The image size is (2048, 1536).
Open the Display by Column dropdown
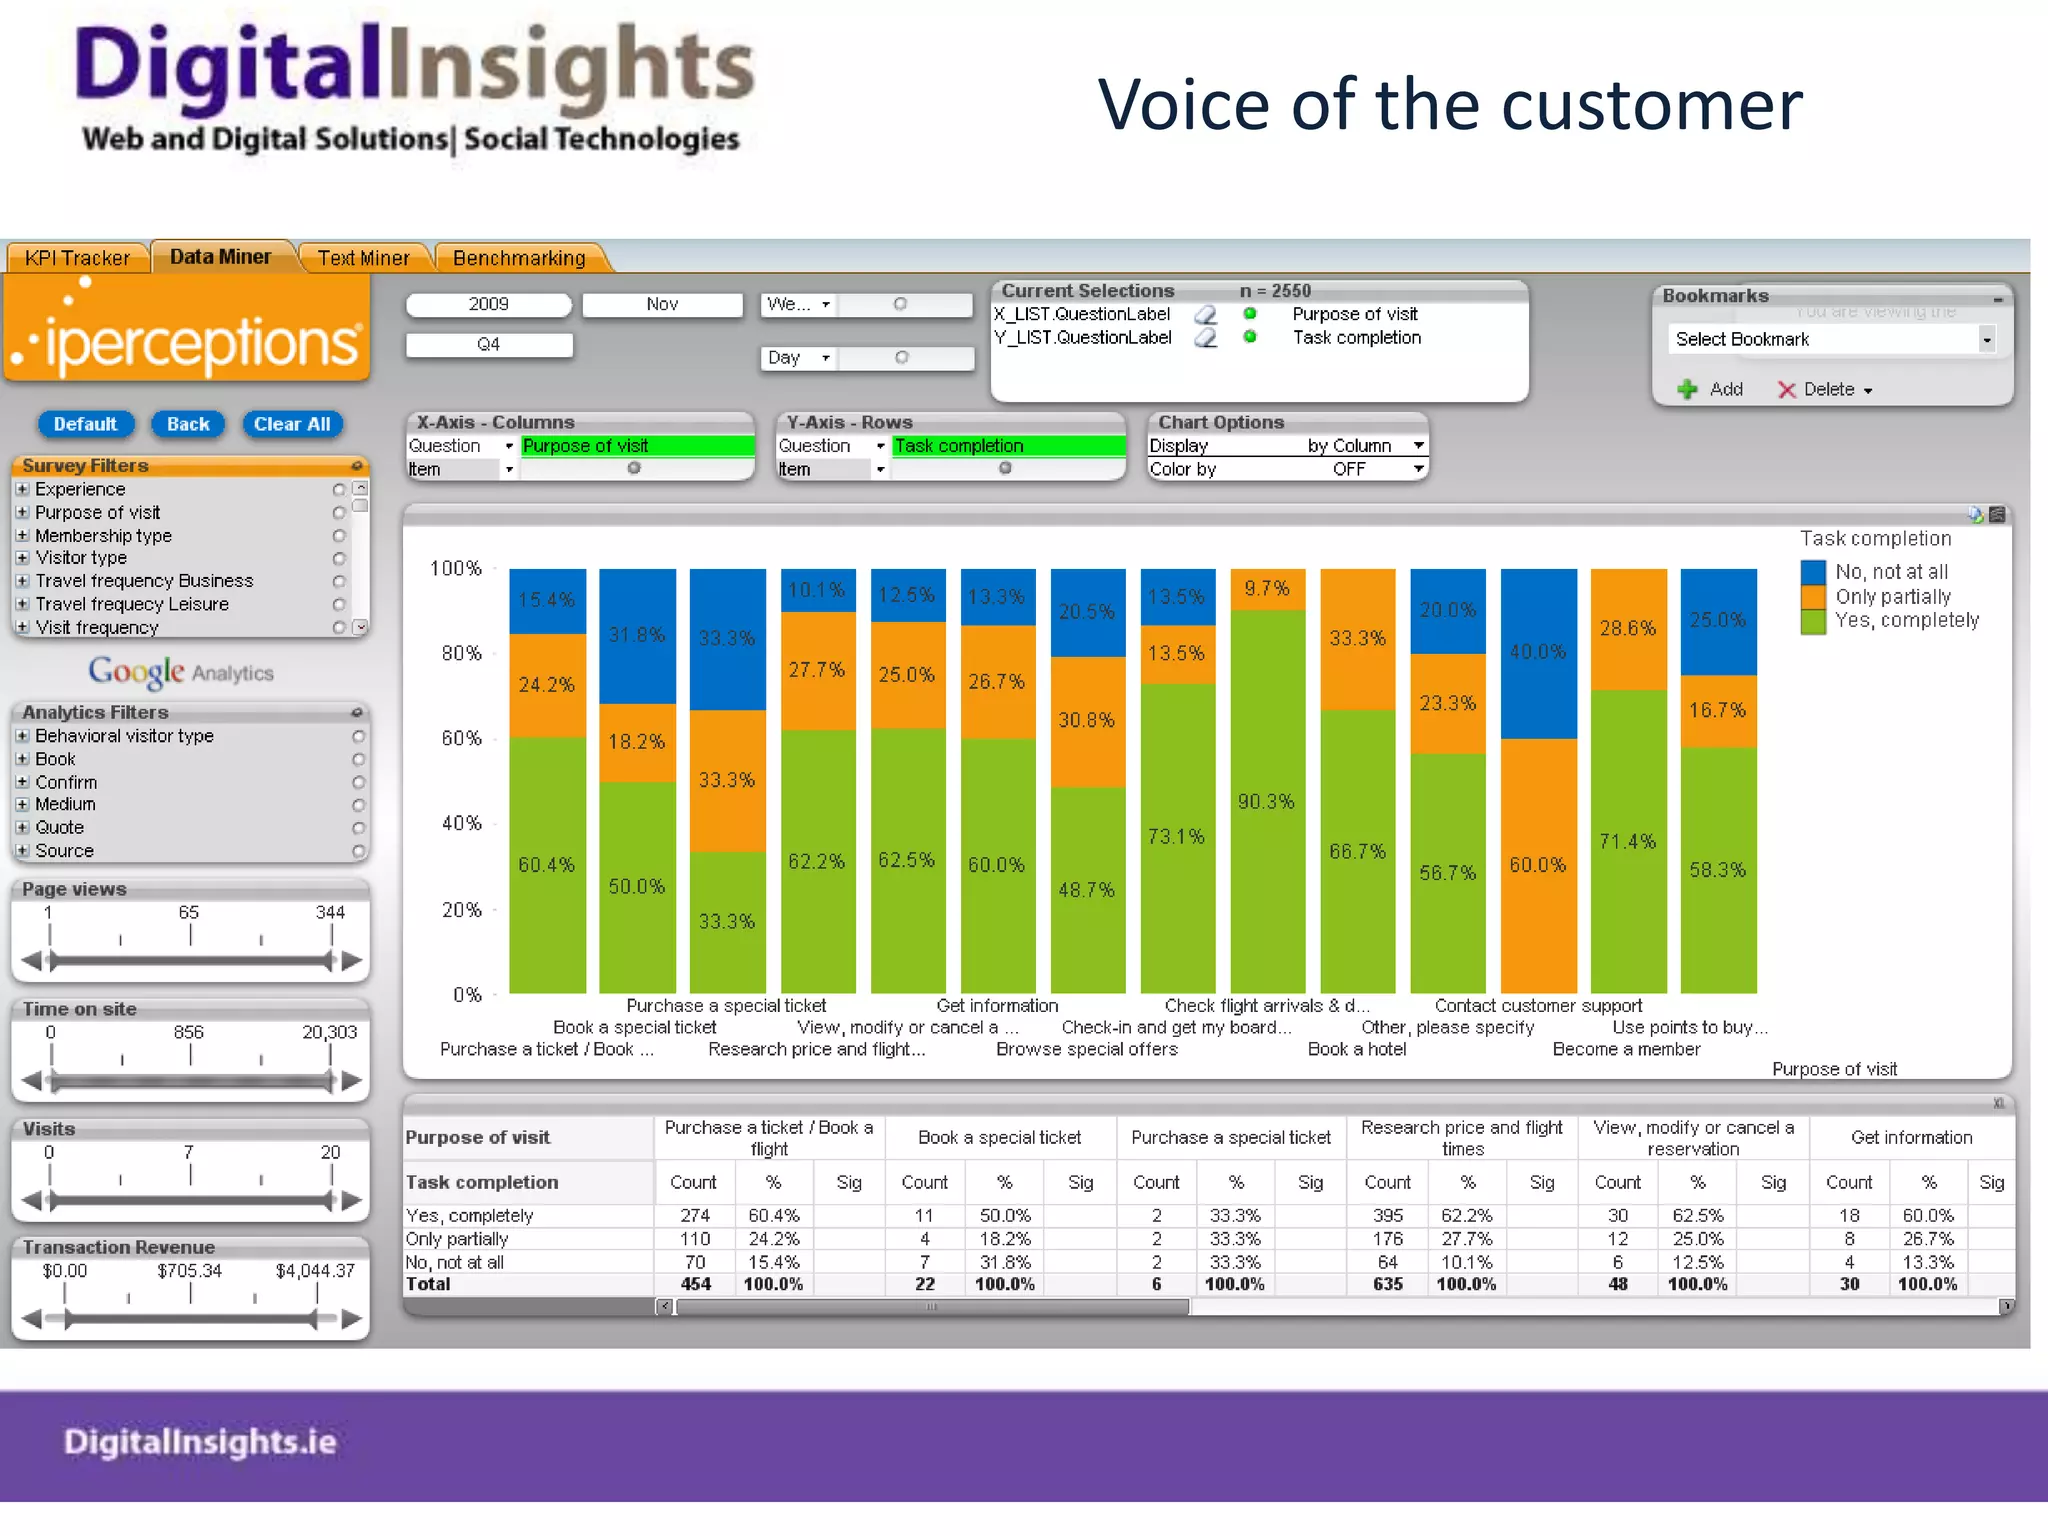(x=1418, y=445)
